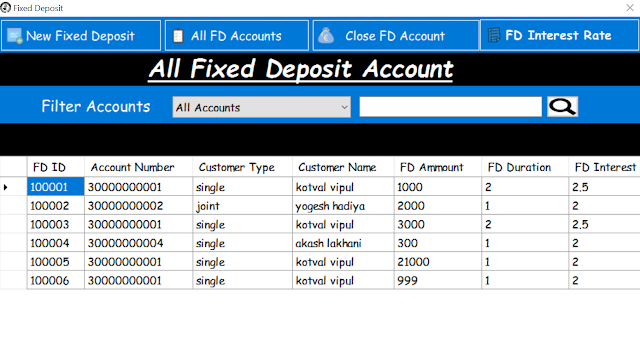Focus the filter search text box
This screenshot has height=363, width=640.
[451, 107]
